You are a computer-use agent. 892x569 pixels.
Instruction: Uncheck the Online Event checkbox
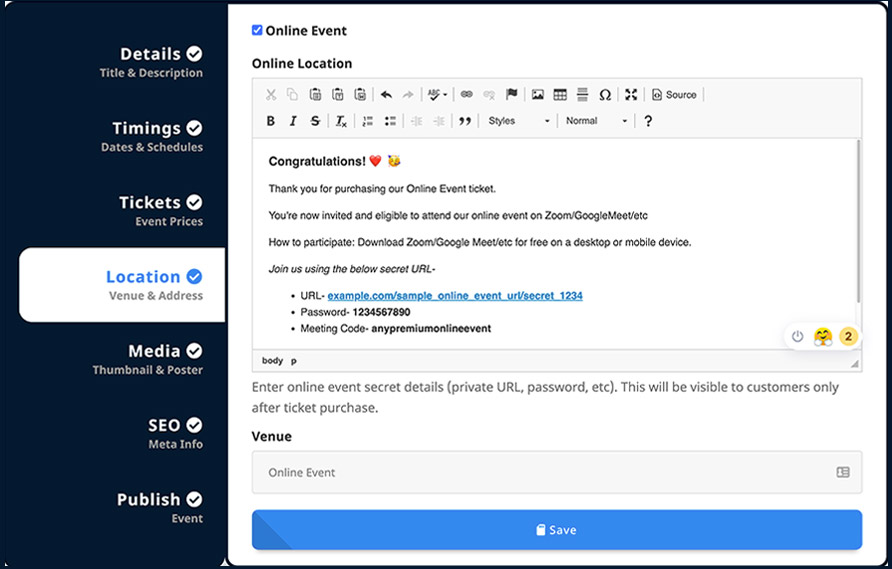(x=257, y=30)
